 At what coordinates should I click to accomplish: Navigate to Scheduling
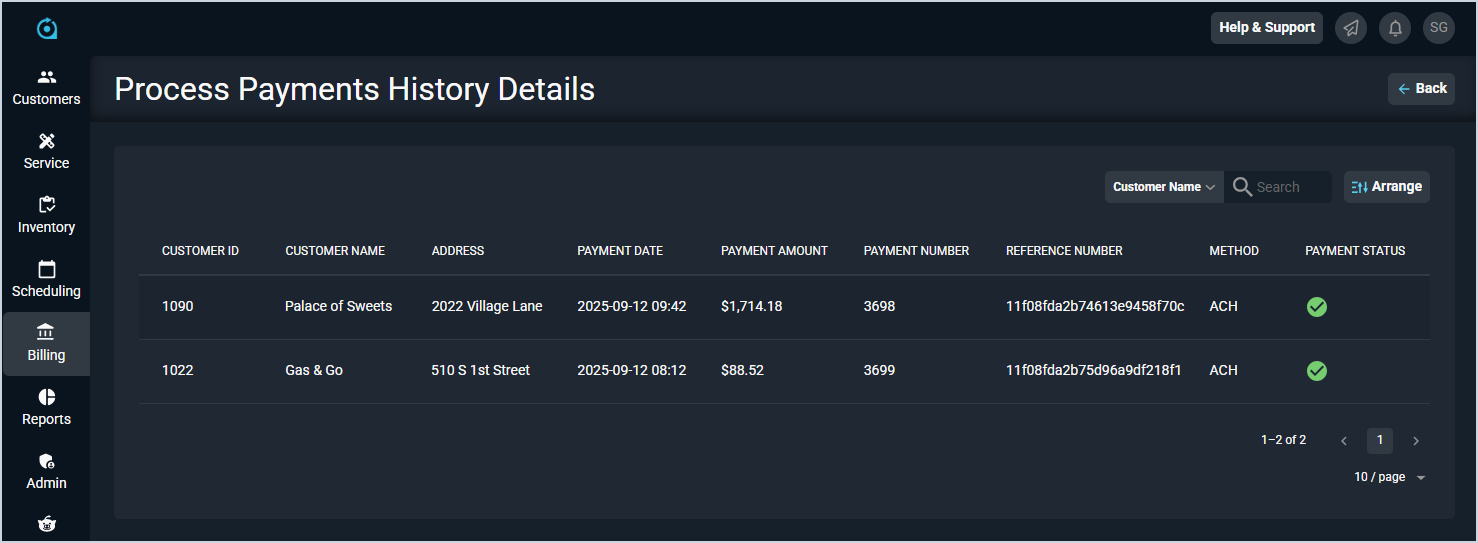pos(46,279)
